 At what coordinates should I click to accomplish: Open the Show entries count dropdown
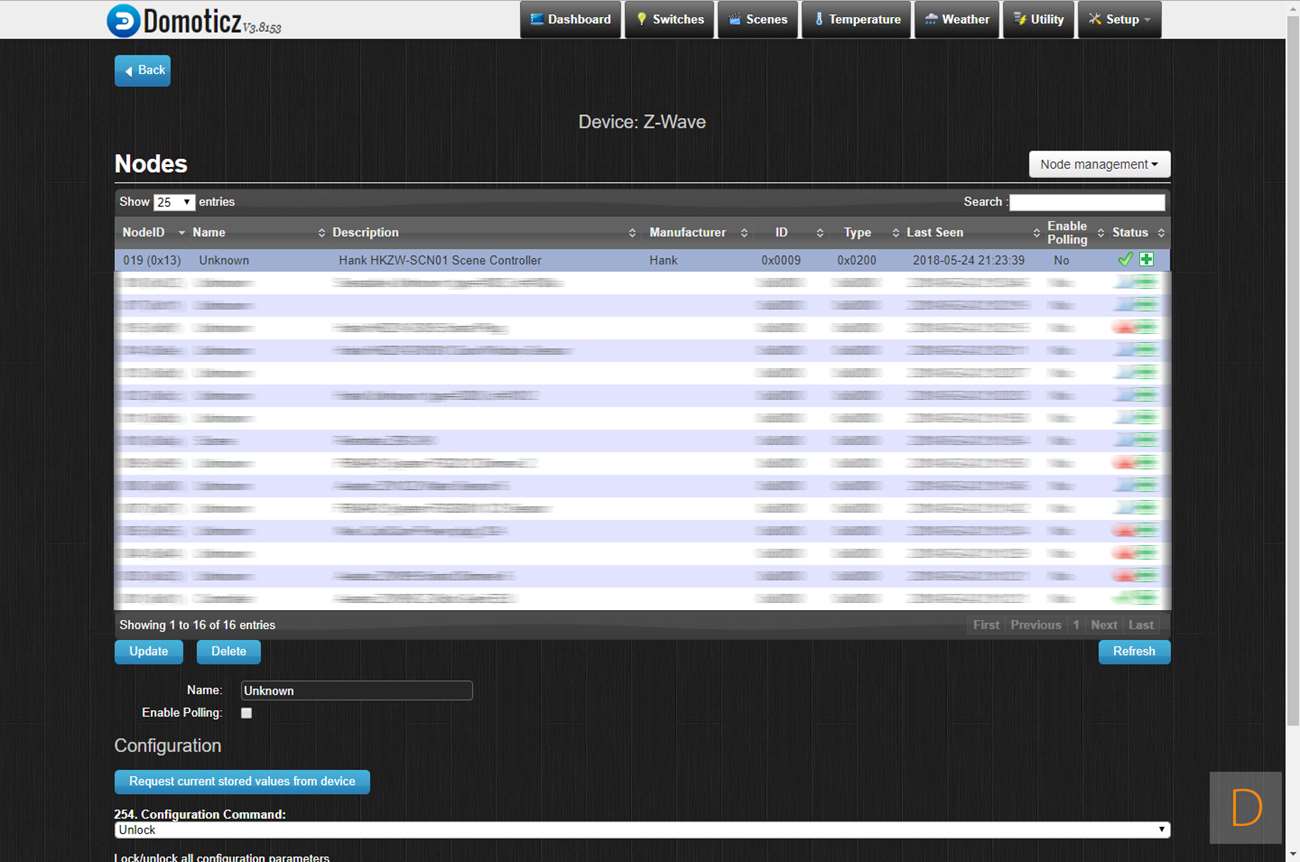[x=174, y=202]
